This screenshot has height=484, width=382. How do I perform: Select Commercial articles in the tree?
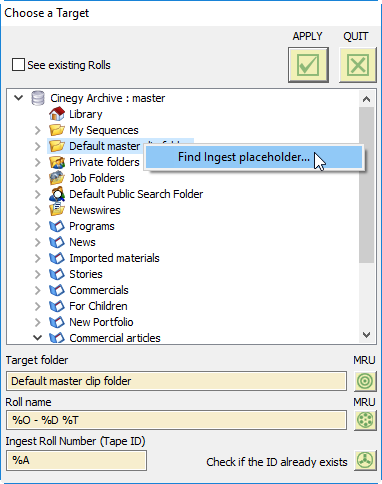tap(115, 338)
